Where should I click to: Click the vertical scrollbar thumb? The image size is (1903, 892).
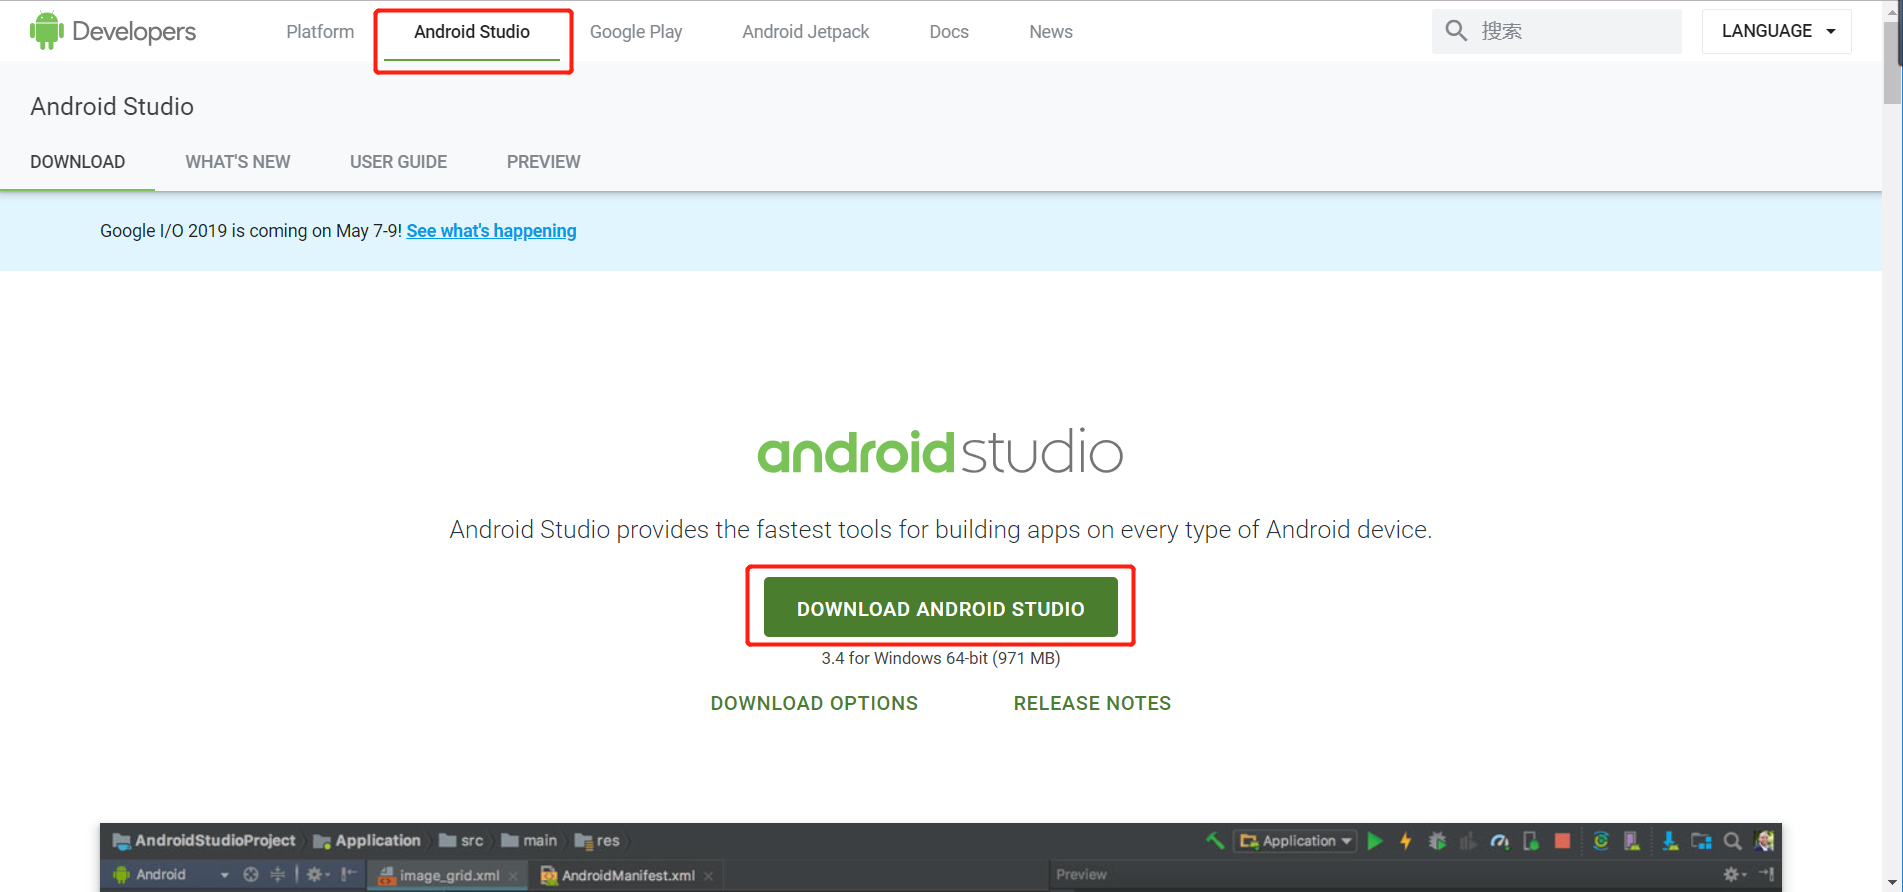point(1892,62)
